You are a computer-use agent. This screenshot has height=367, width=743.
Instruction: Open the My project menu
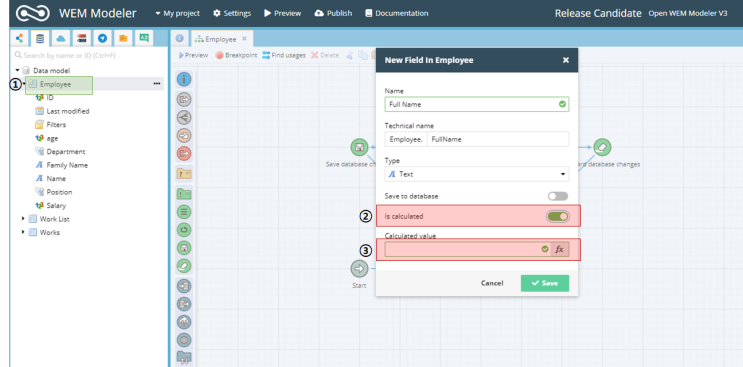coord(177,13)
